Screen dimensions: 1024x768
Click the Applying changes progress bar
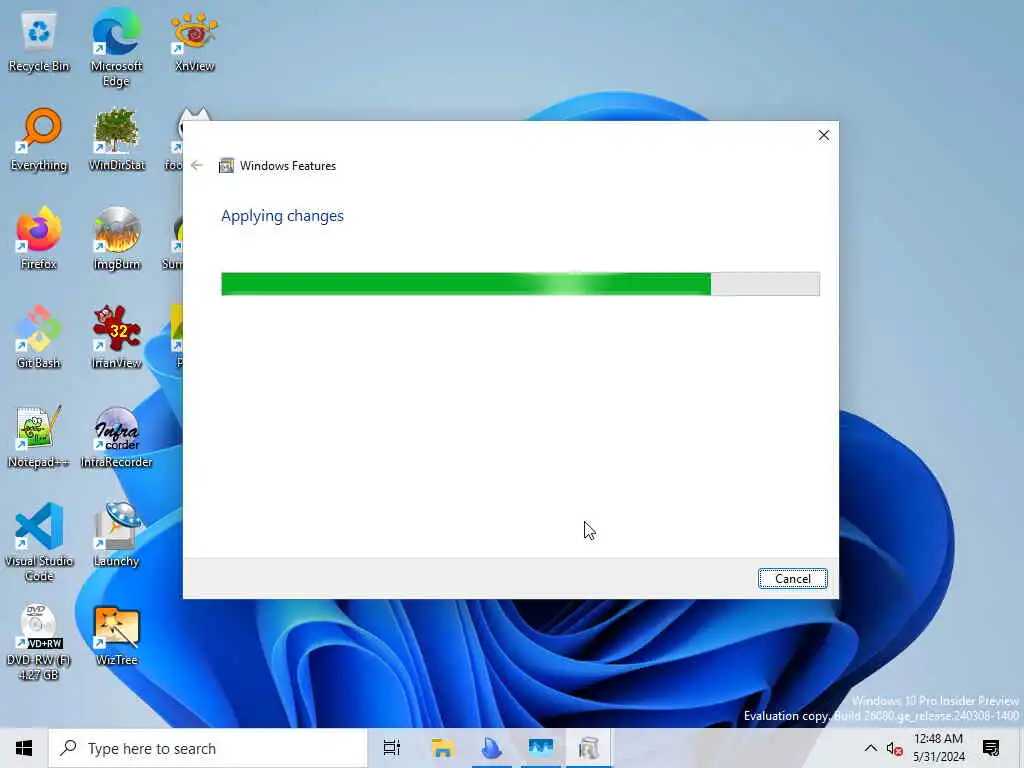tap(520, 284)
